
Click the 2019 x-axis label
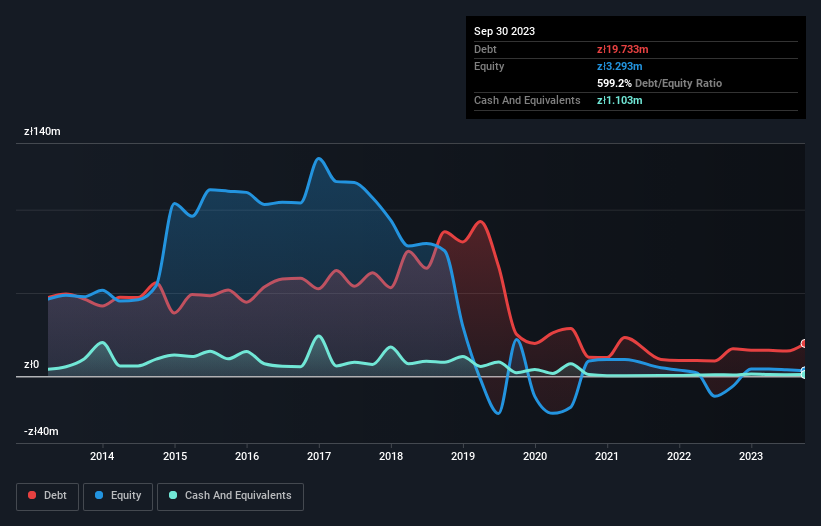[x=463, y=456]
